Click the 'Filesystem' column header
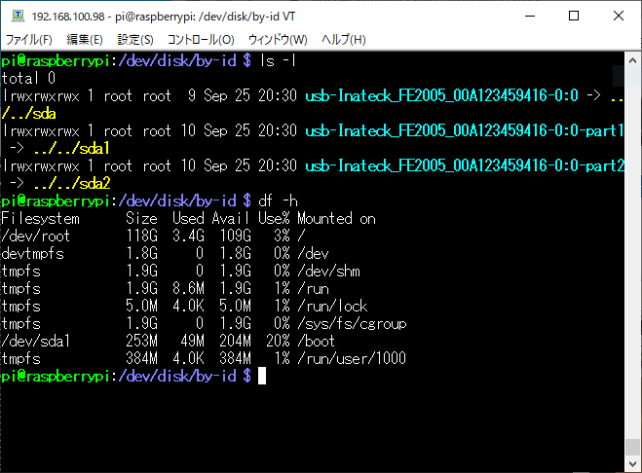 click(40, 218)
